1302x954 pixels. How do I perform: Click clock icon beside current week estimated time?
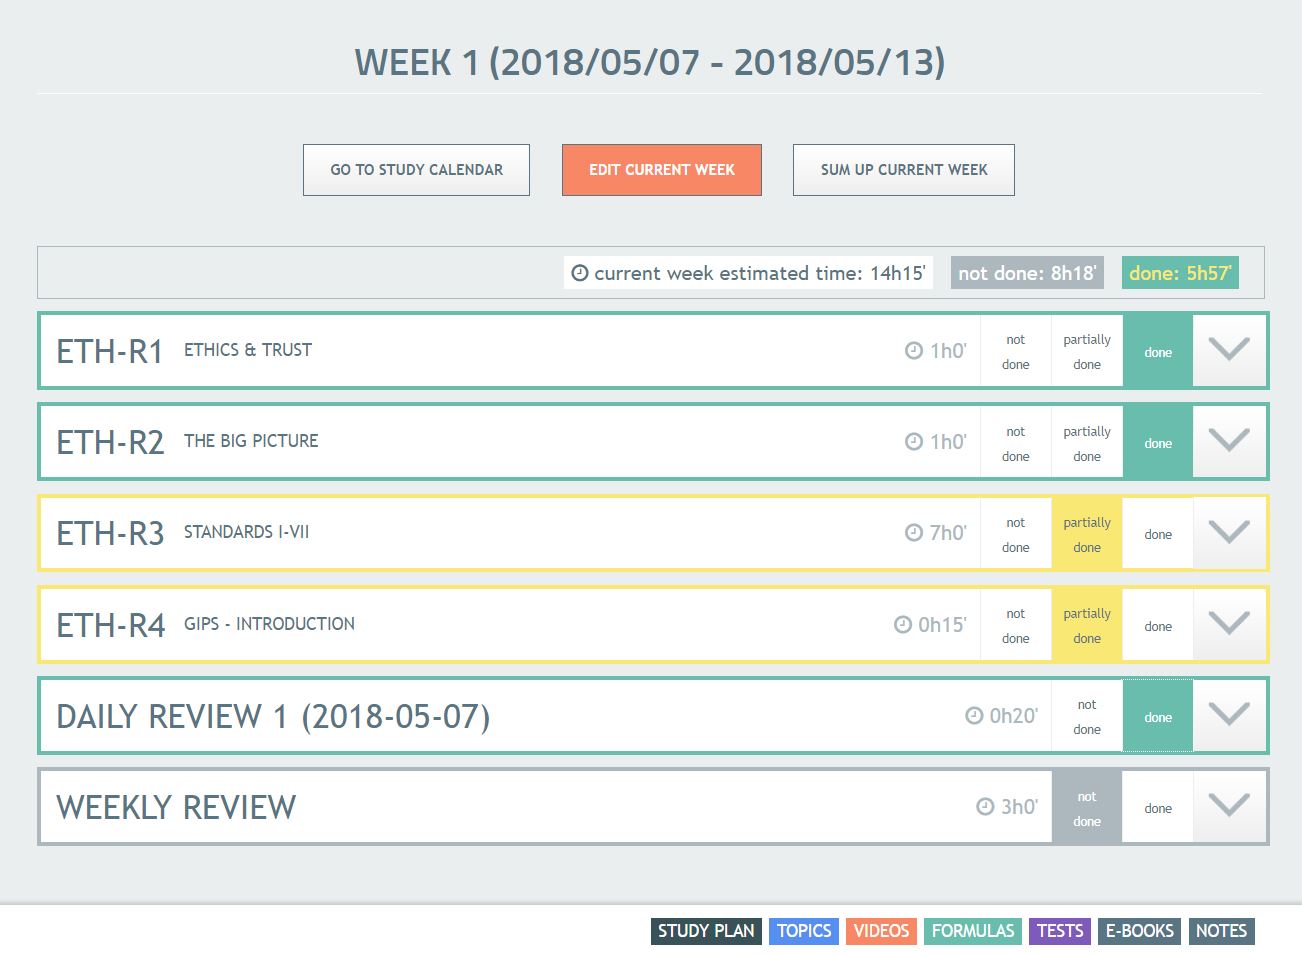tap(580, 273)
